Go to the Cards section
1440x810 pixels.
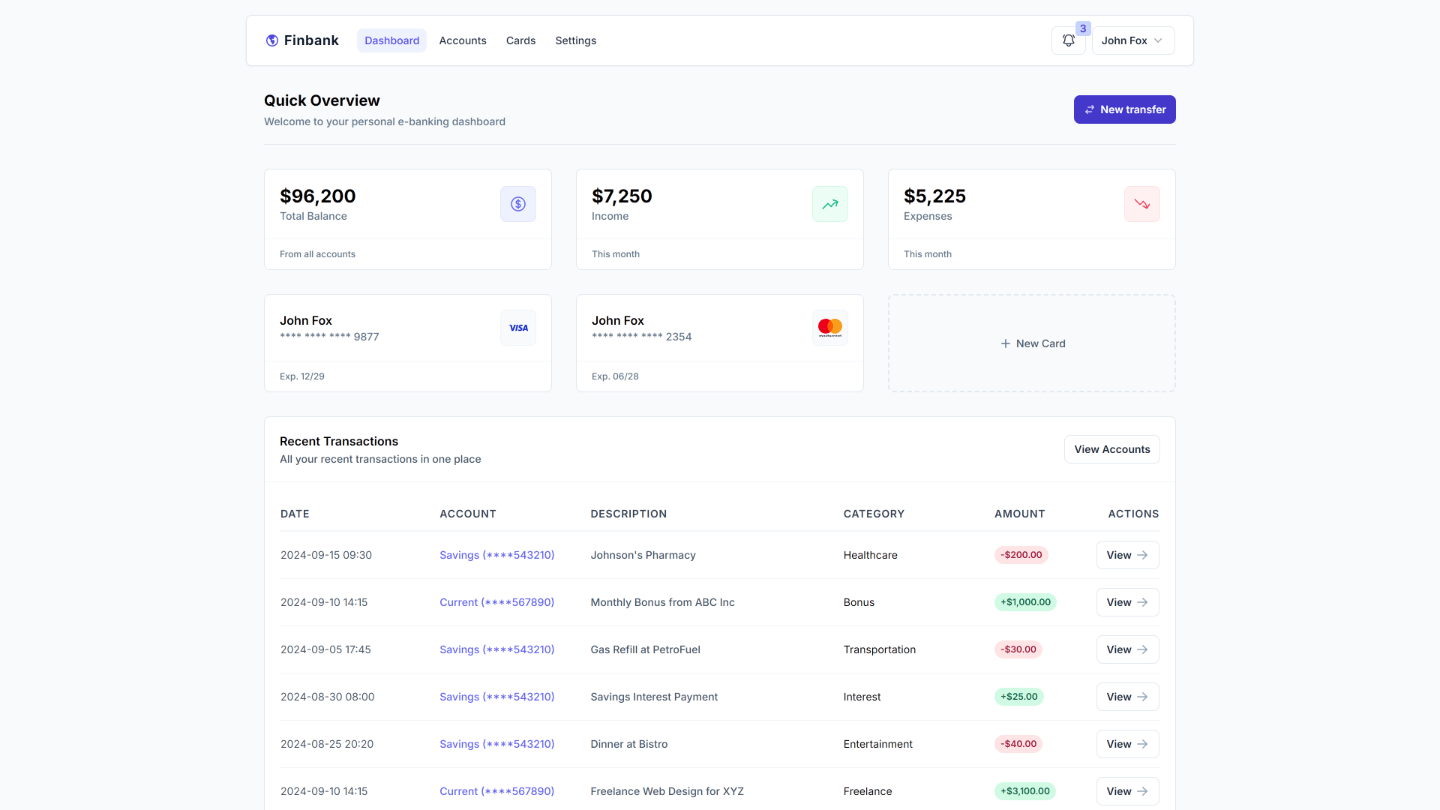click(520, 40)
